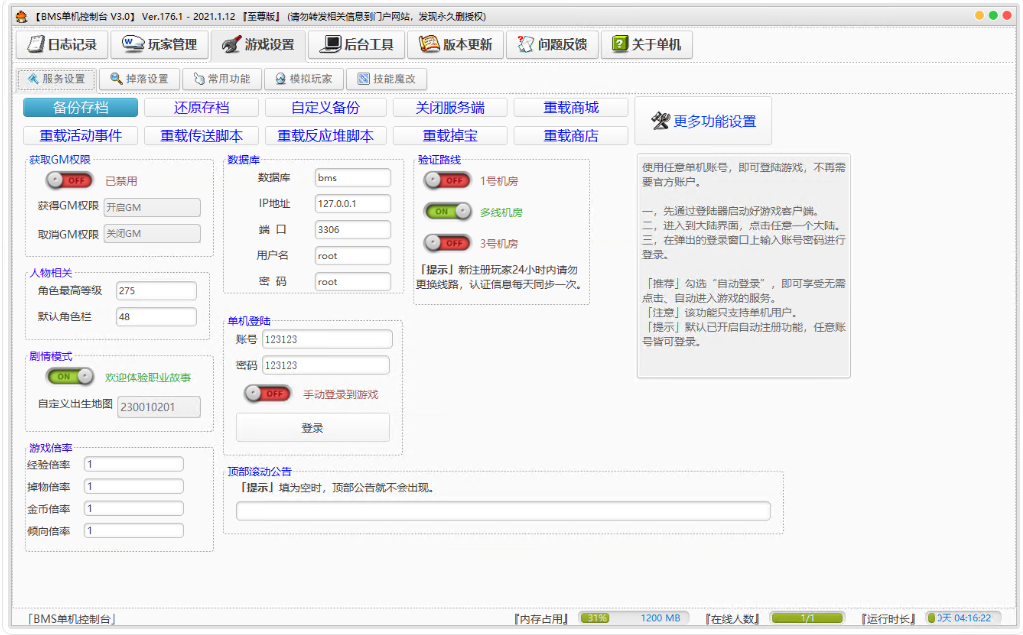
Task: Focus the 经验倍率 field
Action: 134,464
